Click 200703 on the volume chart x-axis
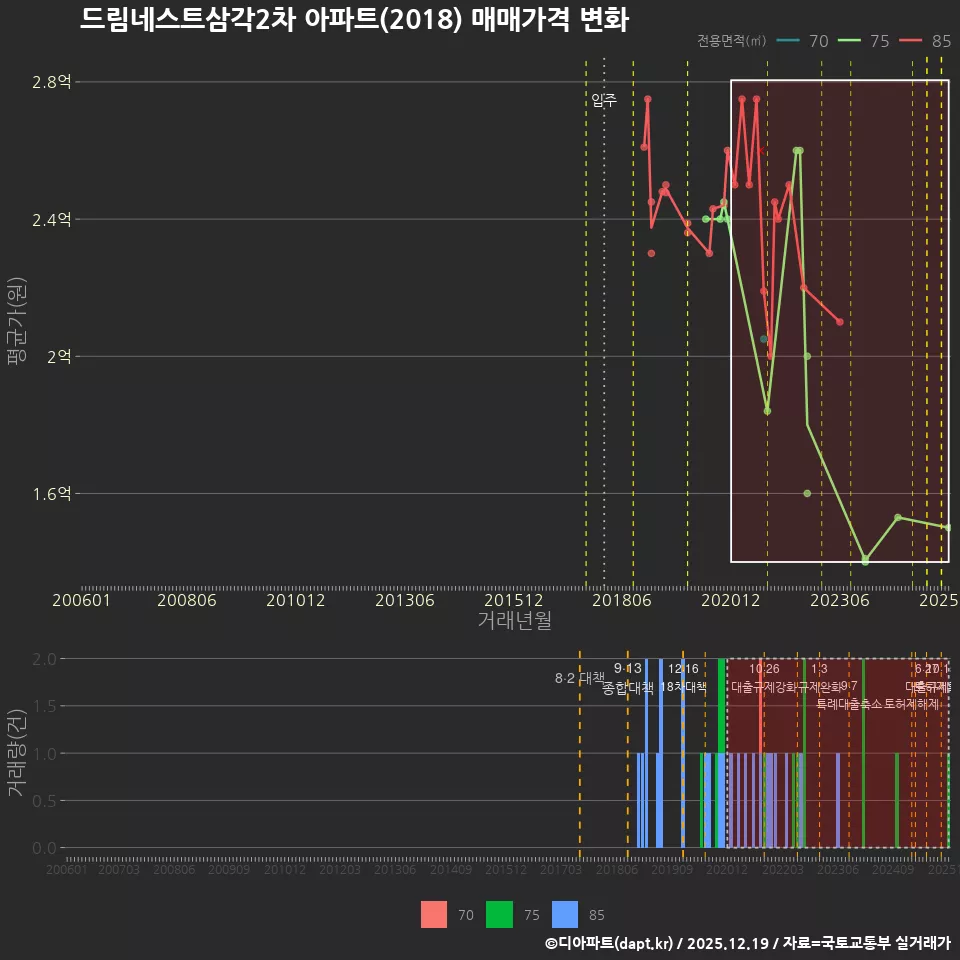This screenshot has width=960, height=960. click(119, 869)
